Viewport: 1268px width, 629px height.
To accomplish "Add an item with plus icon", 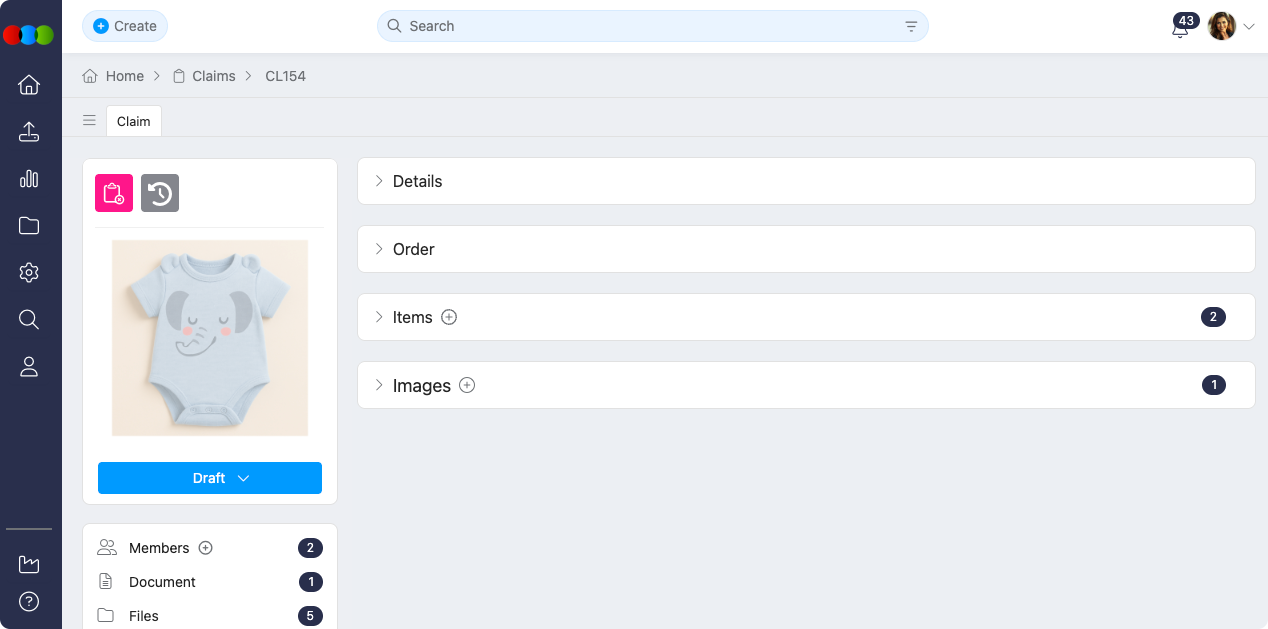I will pos(449,317).
